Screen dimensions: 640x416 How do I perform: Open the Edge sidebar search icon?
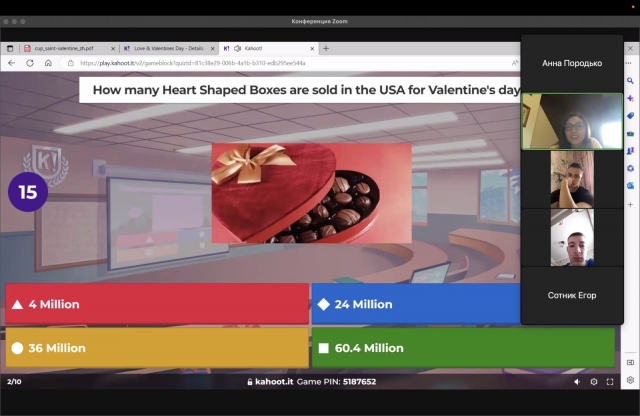click(x=630, y=81)
